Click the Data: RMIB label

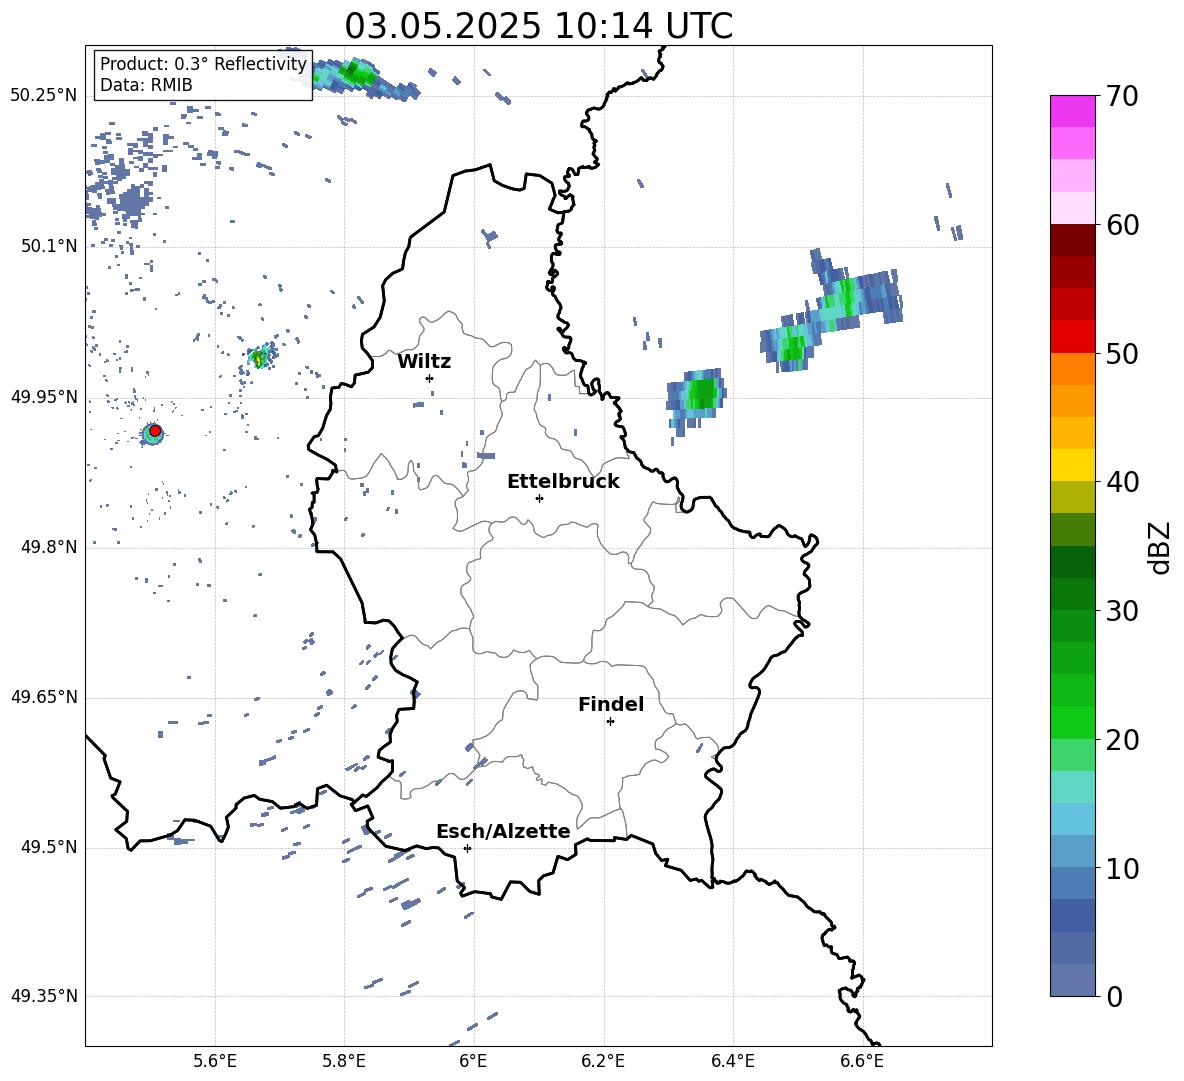click(x=146, y=85)
